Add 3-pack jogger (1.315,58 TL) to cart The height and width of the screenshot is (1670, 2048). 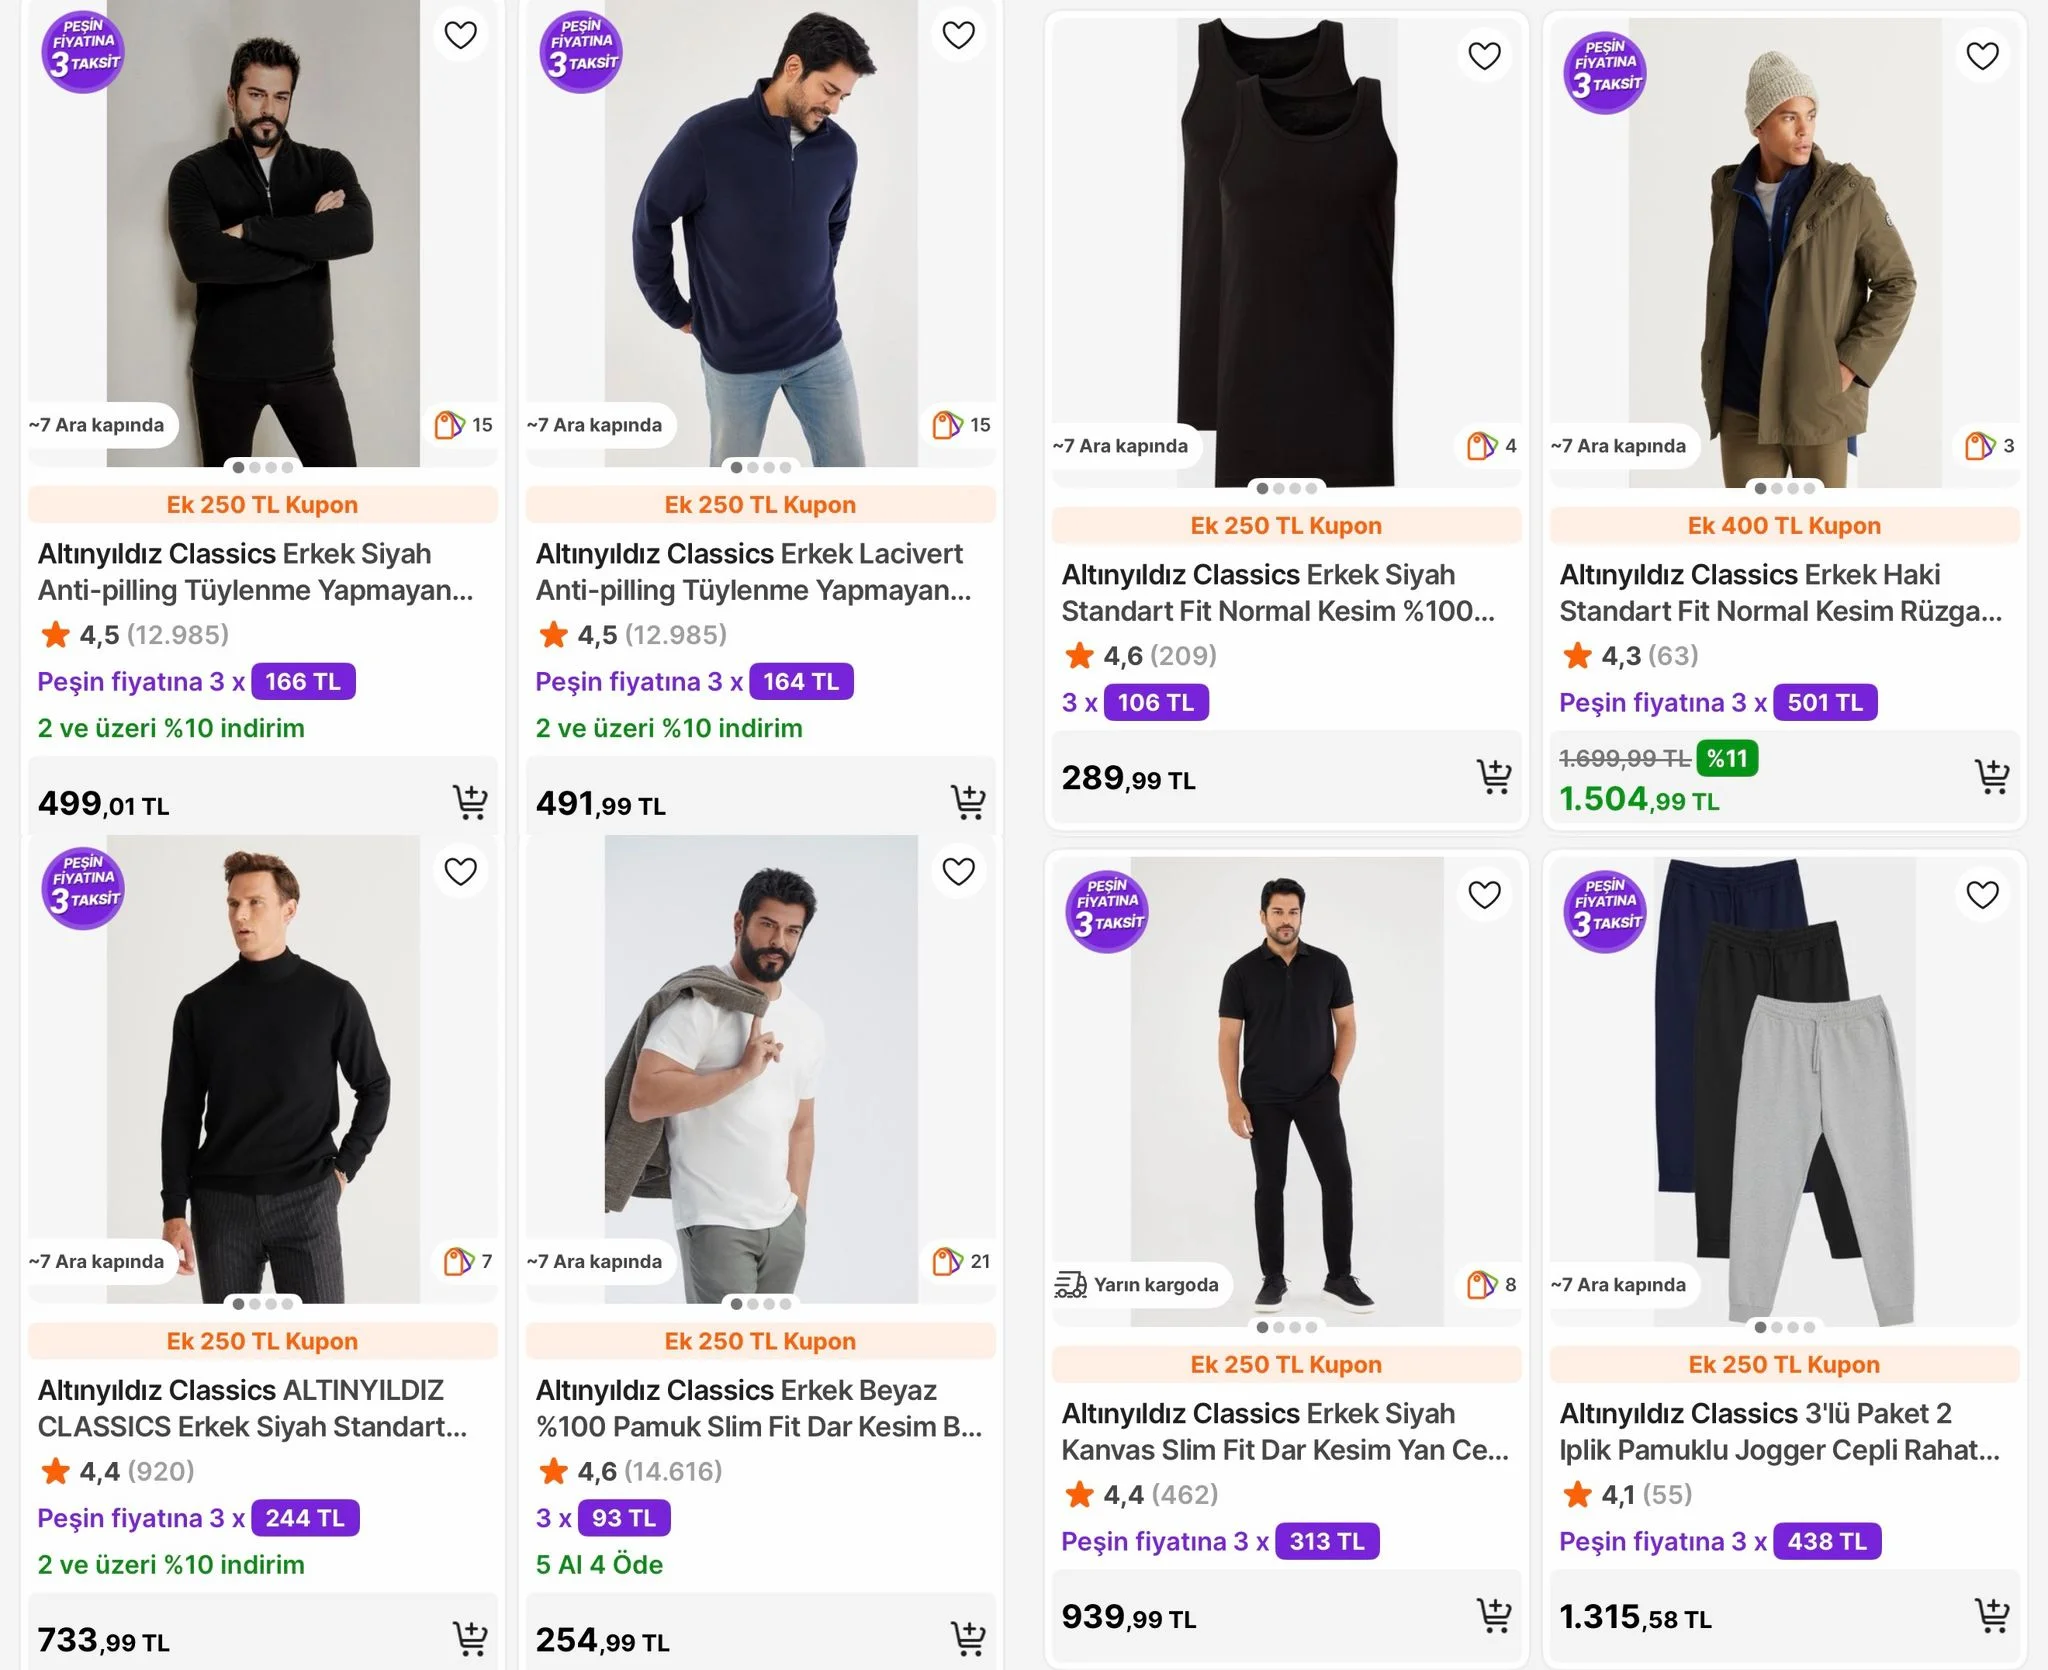pyautogui.click(x=1992, y=1615)
